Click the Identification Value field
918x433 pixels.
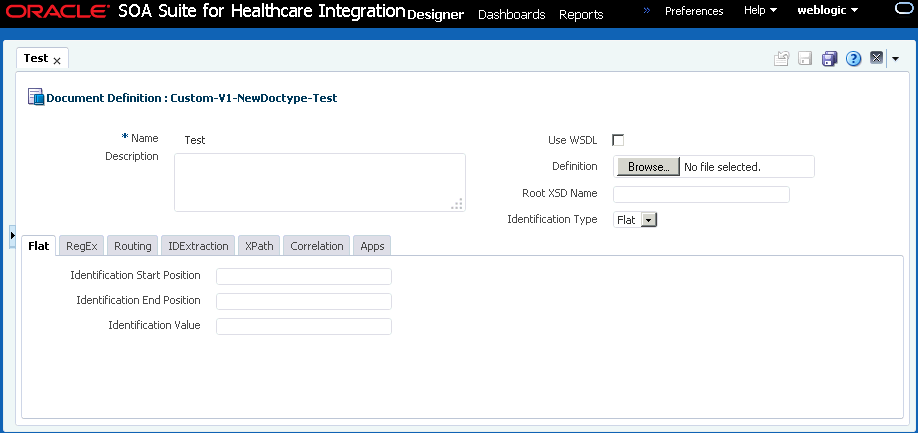click(x=304, y=327)
